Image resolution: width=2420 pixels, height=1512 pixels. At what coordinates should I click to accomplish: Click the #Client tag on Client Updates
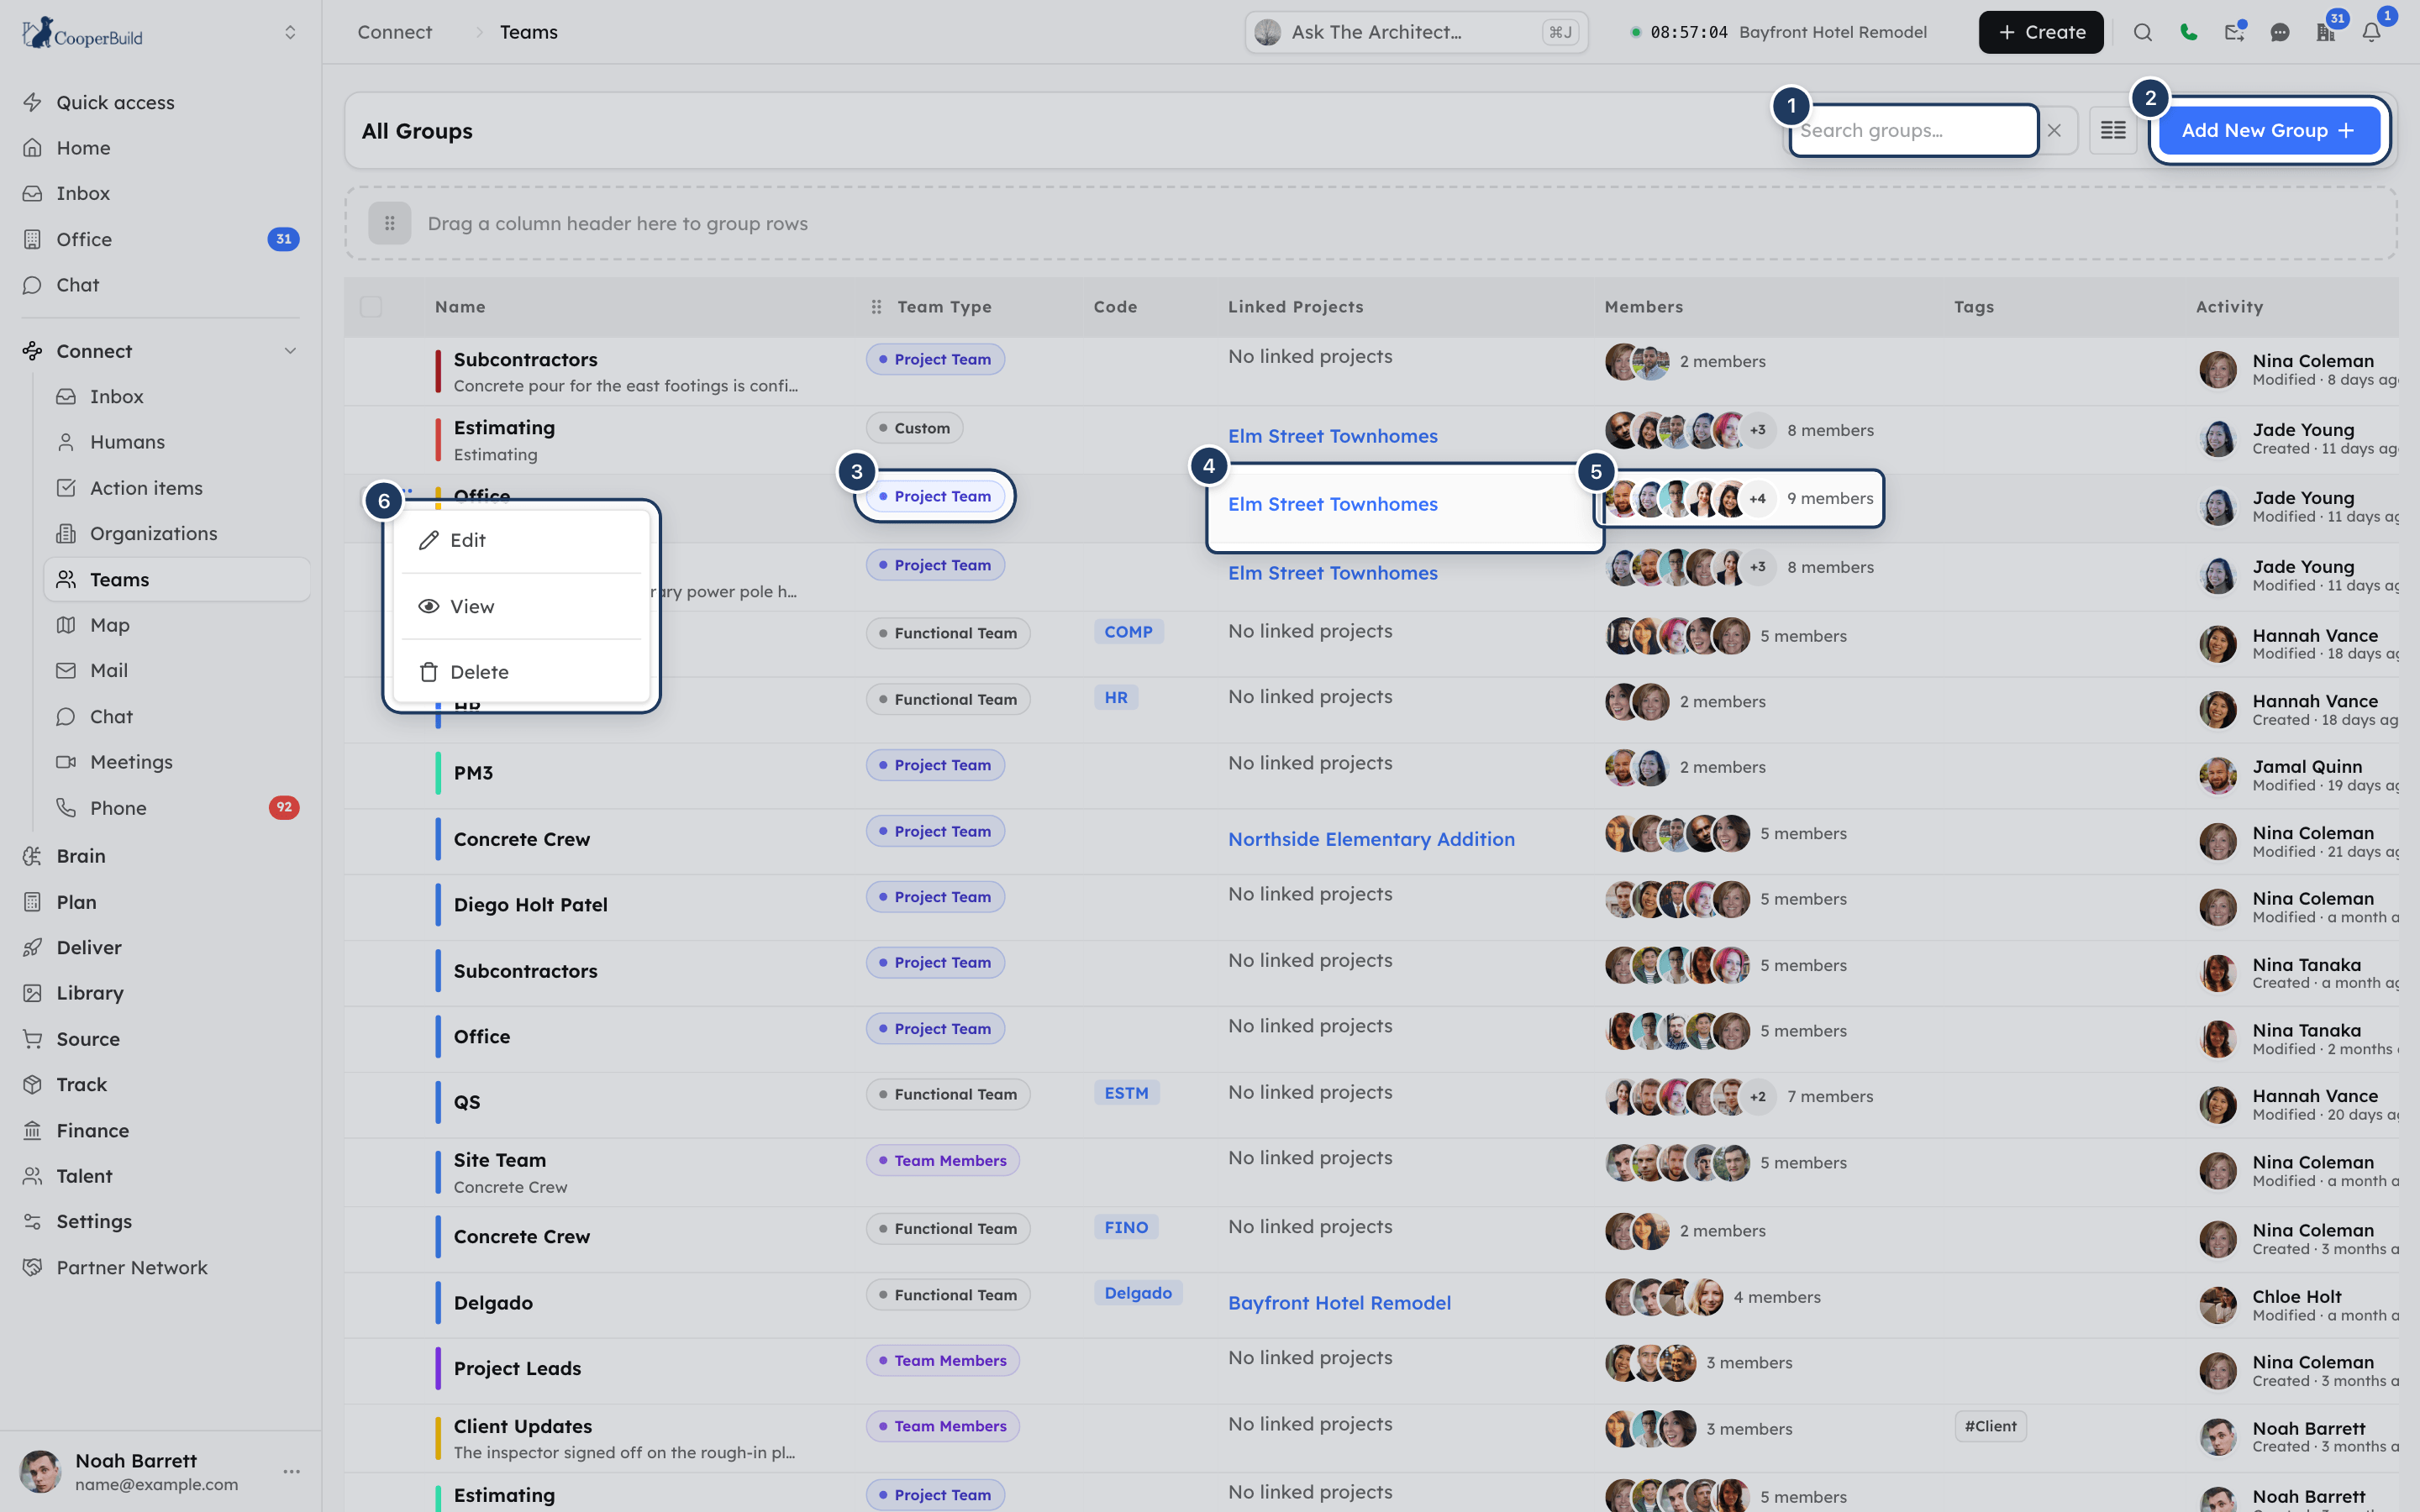(1990, 1426)
